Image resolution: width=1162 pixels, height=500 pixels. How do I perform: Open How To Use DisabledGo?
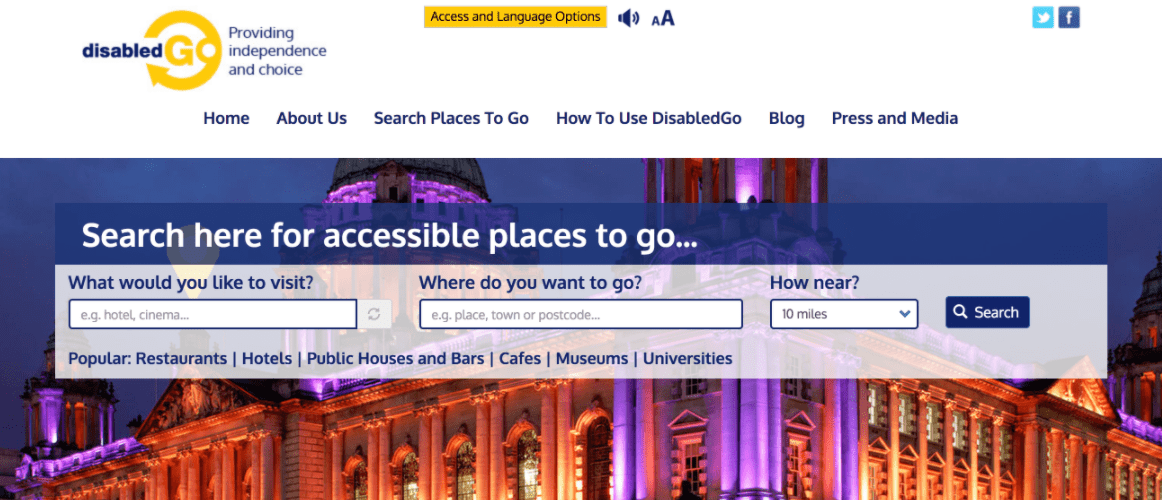[649, 119]
